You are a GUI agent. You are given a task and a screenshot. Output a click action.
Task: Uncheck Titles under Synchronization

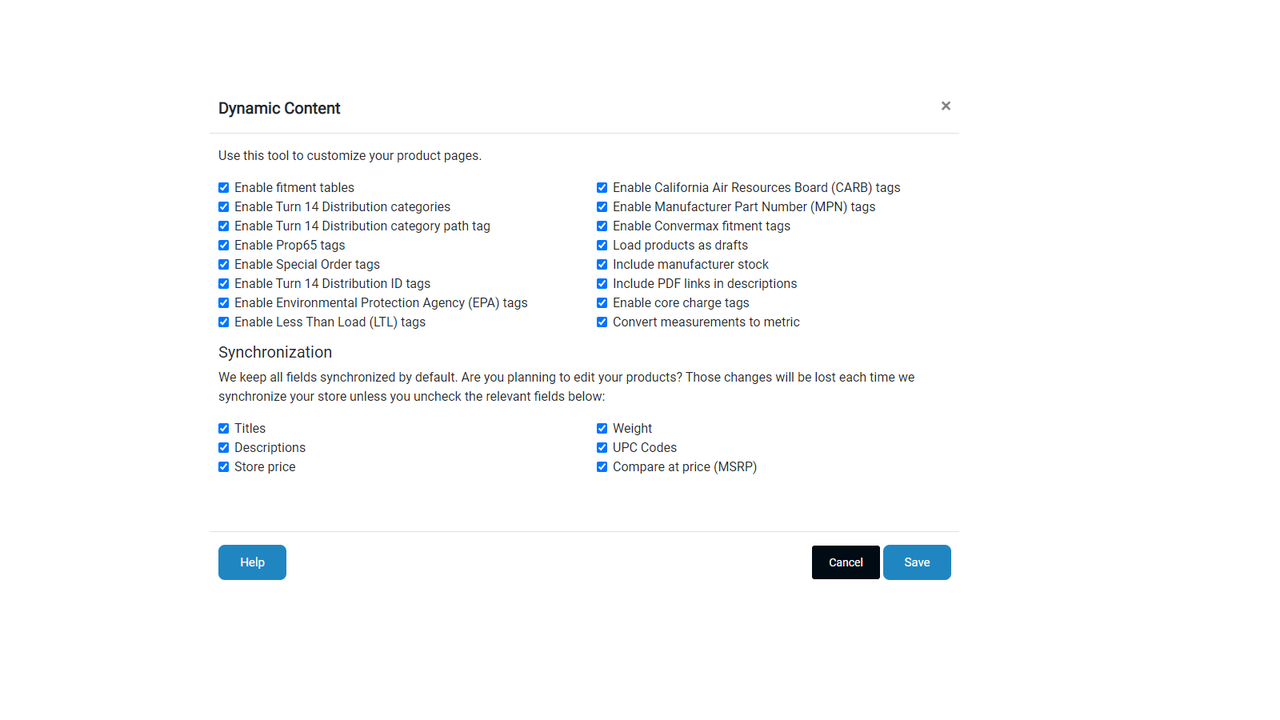pos(223,428)
